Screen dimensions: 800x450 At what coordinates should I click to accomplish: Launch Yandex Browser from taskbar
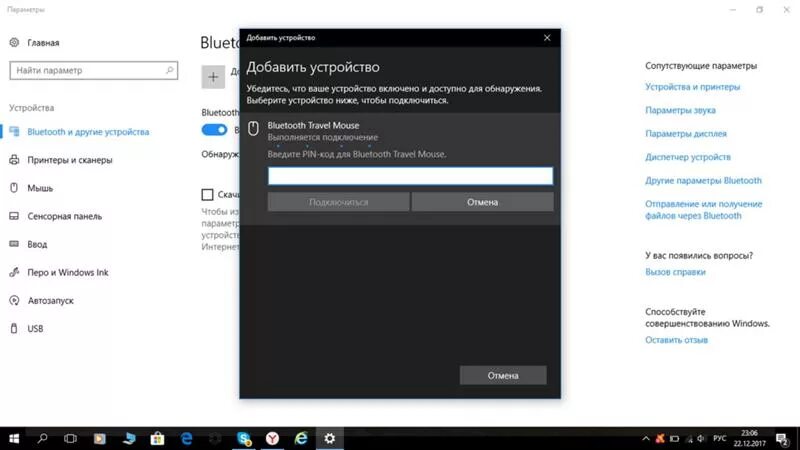point(272,438)
